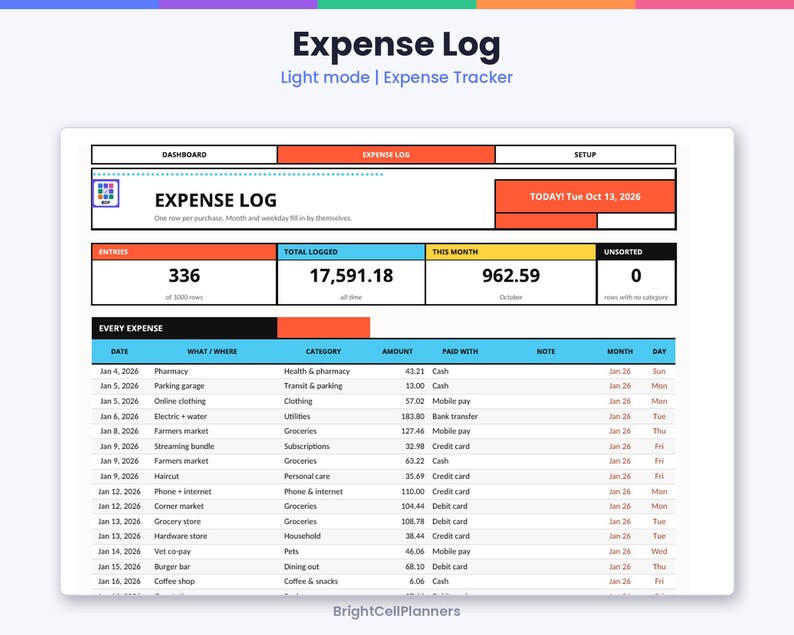Click the TODAY! Tue Oct 13, 2026 banner
Screen dimensions: 794x635
pos(585,196)
